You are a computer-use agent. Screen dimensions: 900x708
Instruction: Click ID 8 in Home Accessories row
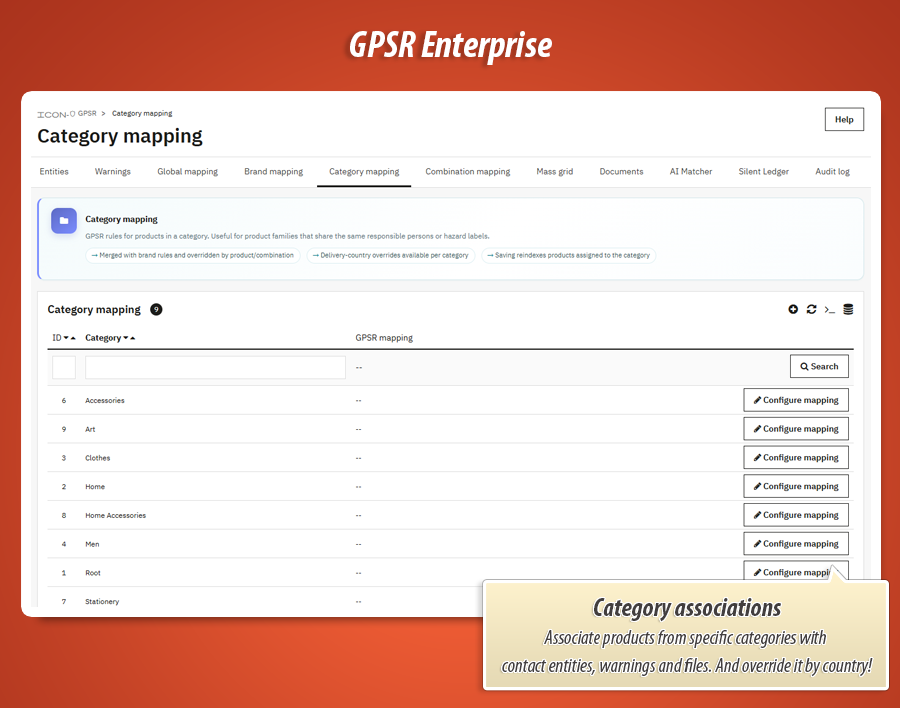(x=64, y=516)
